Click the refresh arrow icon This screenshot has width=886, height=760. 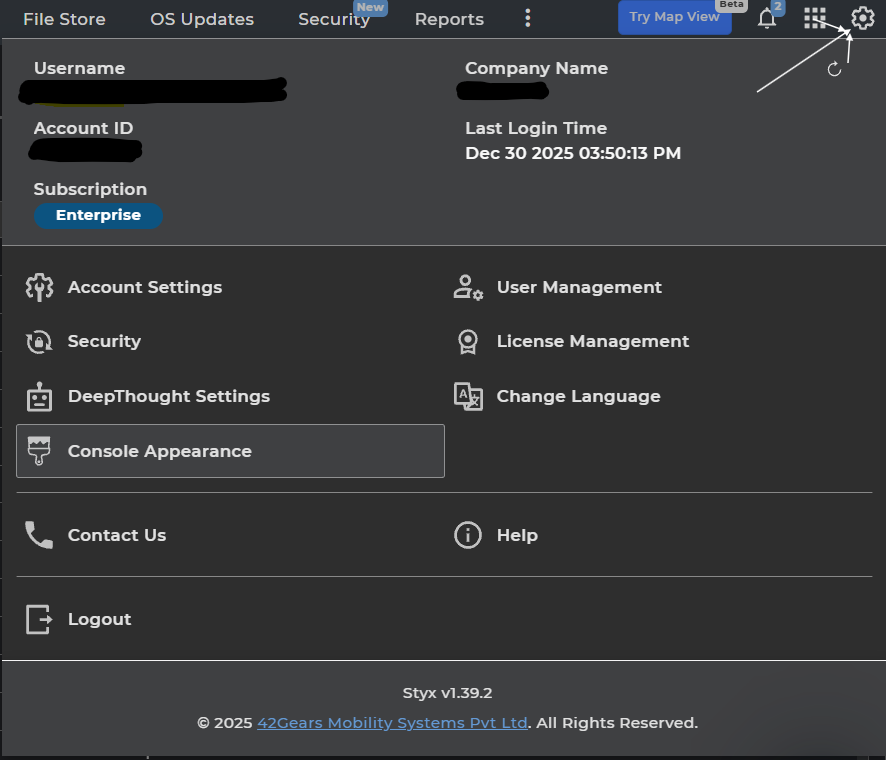pos(835,69)
